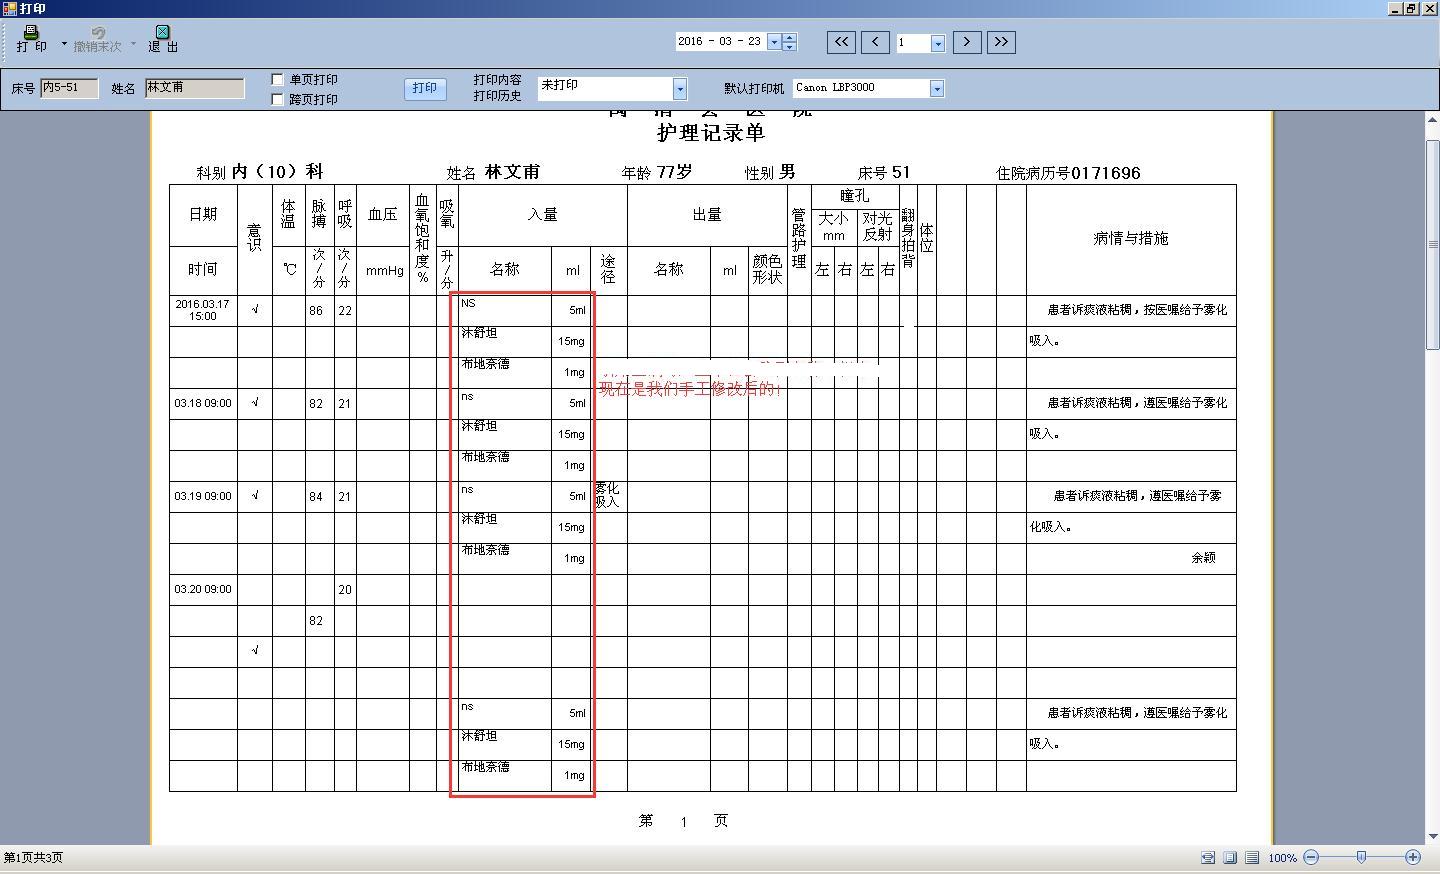Click the 撤销末次 undo toolbar icon
1440x874 pixels.
98,39
